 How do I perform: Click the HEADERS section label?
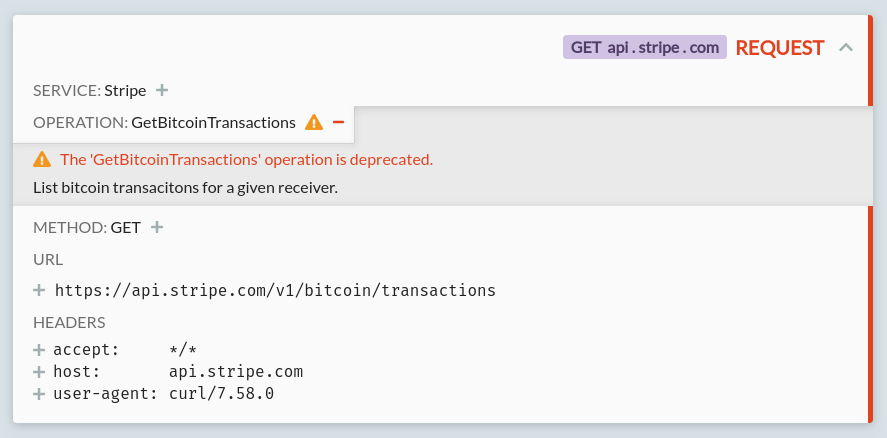pyautogui.click(x=69, y=322)
